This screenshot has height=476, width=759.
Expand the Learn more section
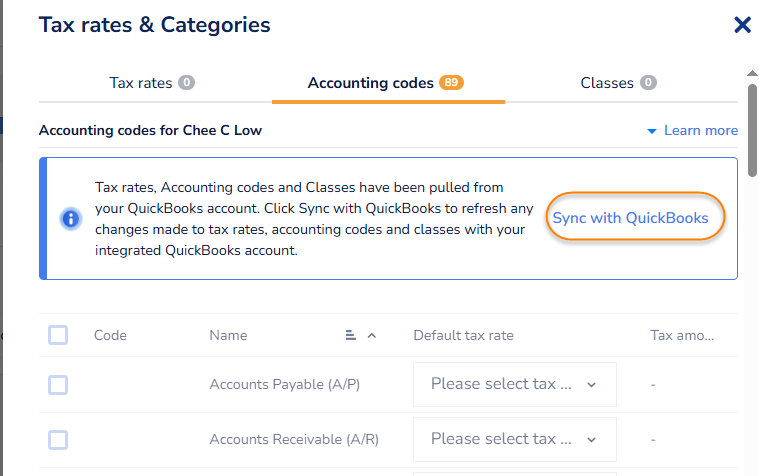click(700, 131)
